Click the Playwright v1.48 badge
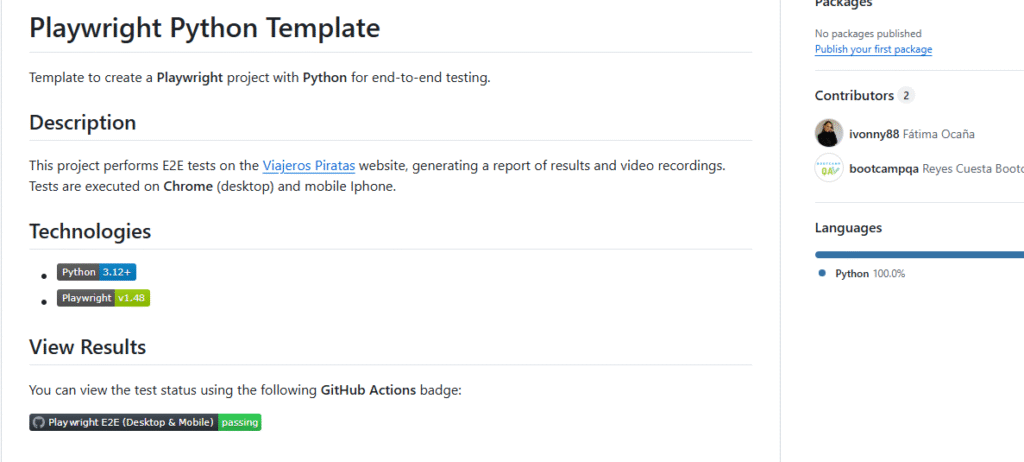Screen dimensions: 1024x462 point(103,298)
